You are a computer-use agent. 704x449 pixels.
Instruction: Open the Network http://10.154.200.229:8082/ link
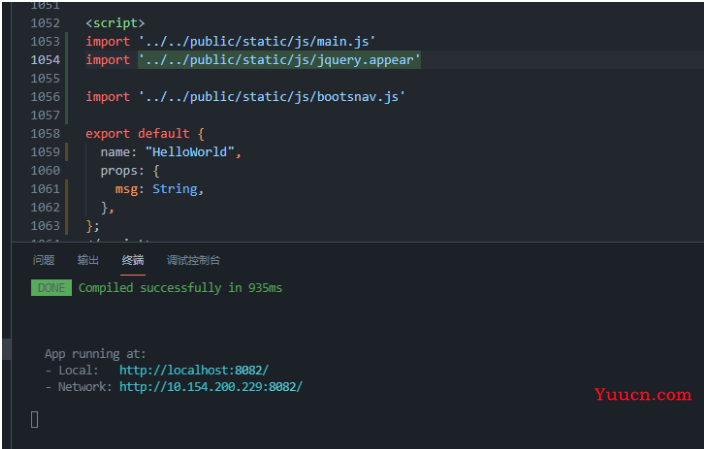point(211,387)
